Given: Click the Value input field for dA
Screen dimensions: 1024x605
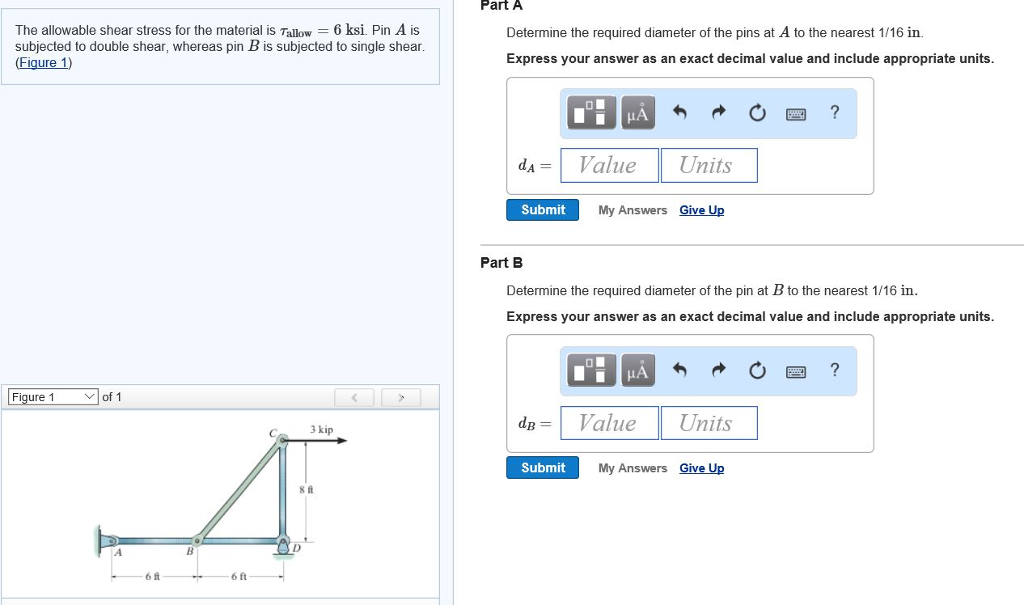Looking at the screenshot, I should click(x=609, y=164).
